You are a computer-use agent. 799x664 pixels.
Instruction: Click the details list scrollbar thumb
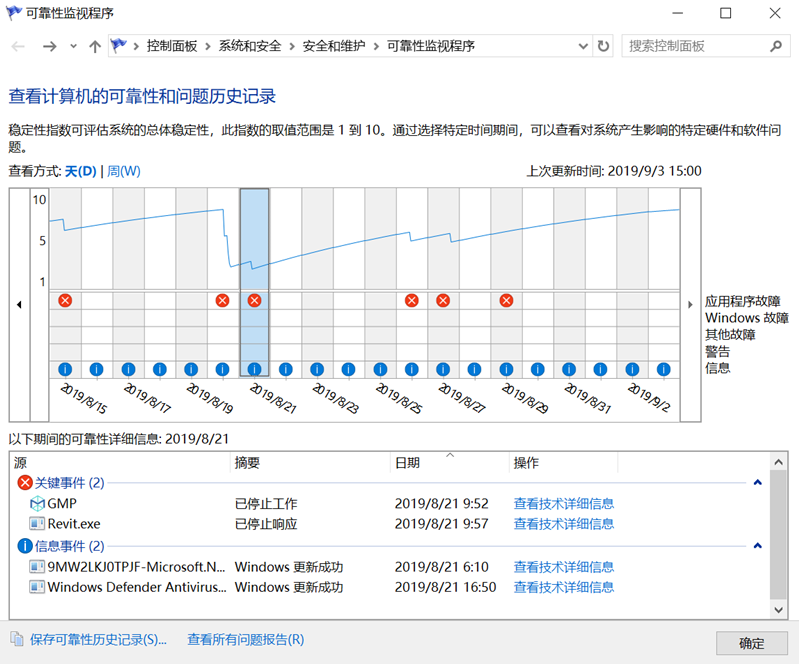coord(778,535)
